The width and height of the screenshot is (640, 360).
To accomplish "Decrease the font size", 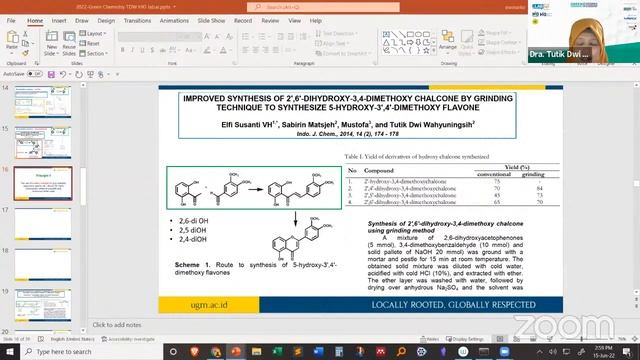I will pyautogui.click(x=218, y=37).
